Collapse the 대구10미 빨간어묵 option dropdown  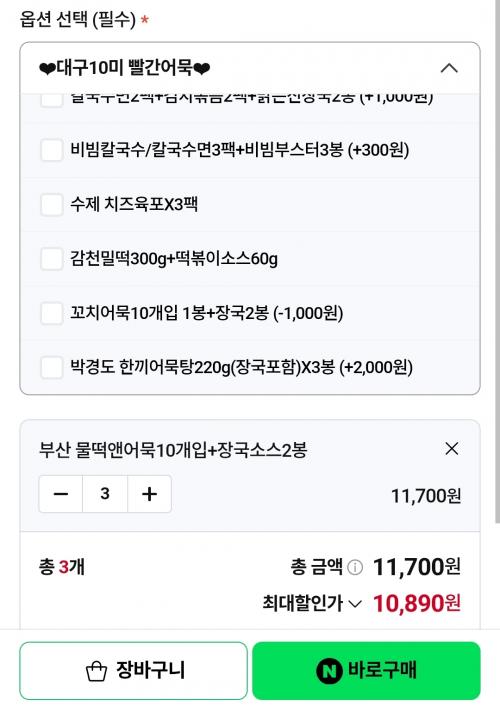pos(449,69)
